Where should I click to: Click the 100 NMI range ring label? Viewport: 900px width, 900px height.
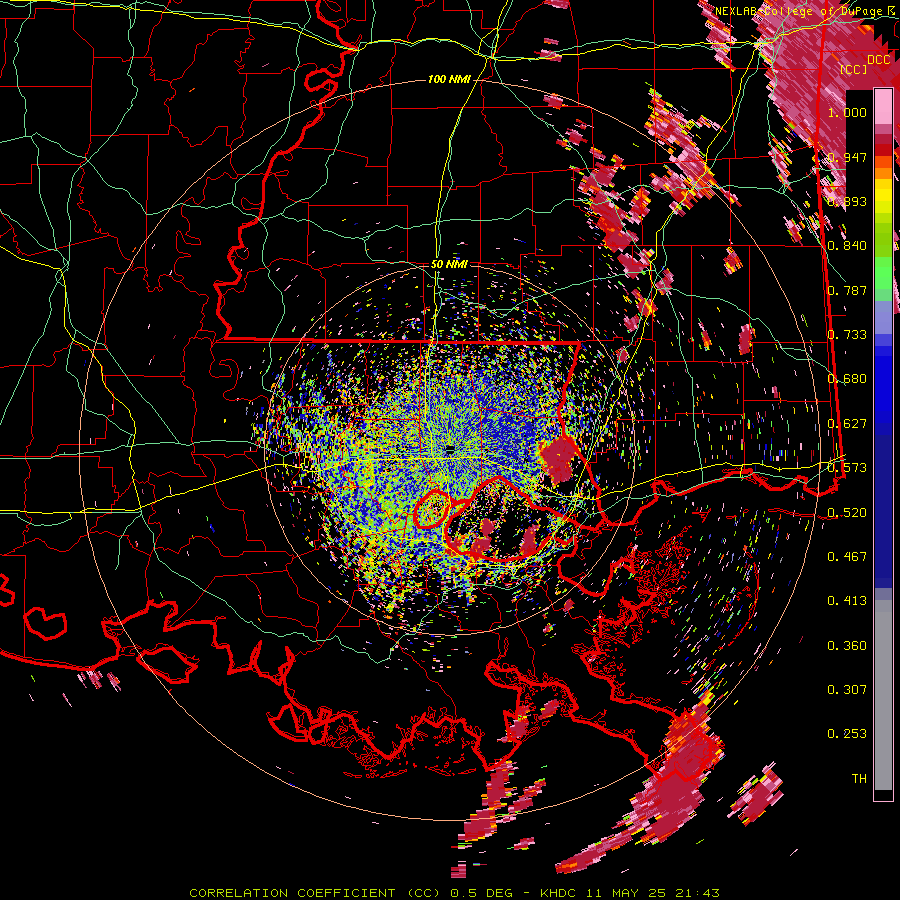pos(449,79)
